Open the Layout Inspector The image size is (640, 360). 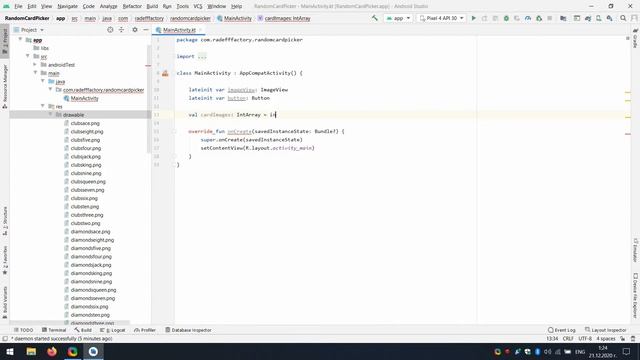click(606, 330)
